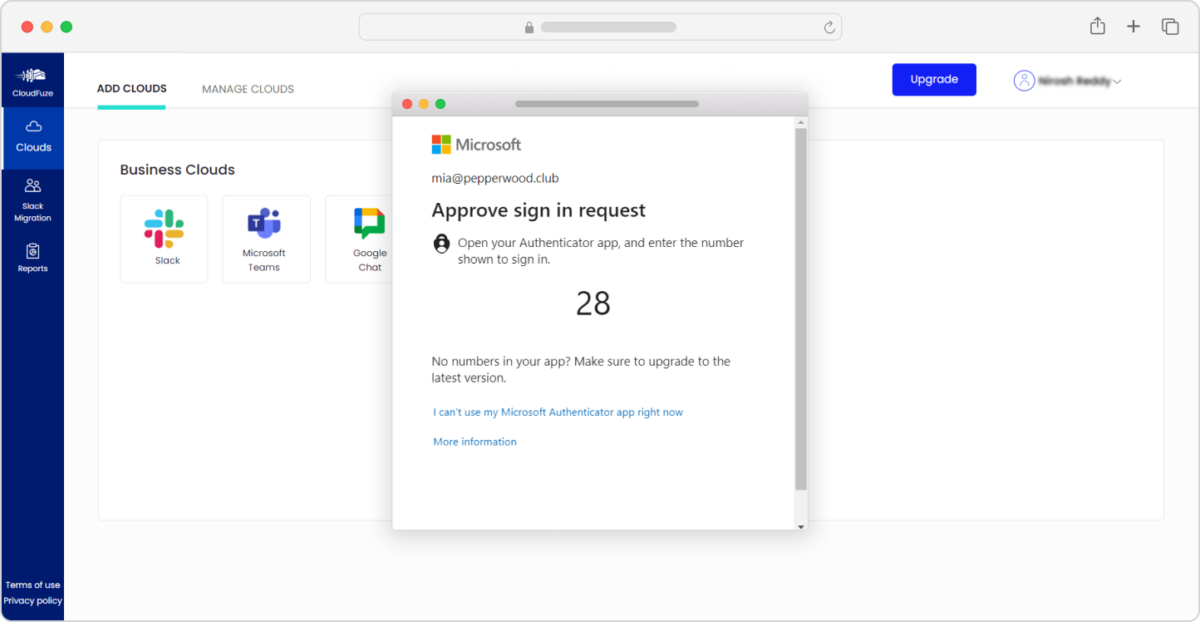Click the browser share icon
Screen dimensions: 1200x622
(x=1097, y=26)
